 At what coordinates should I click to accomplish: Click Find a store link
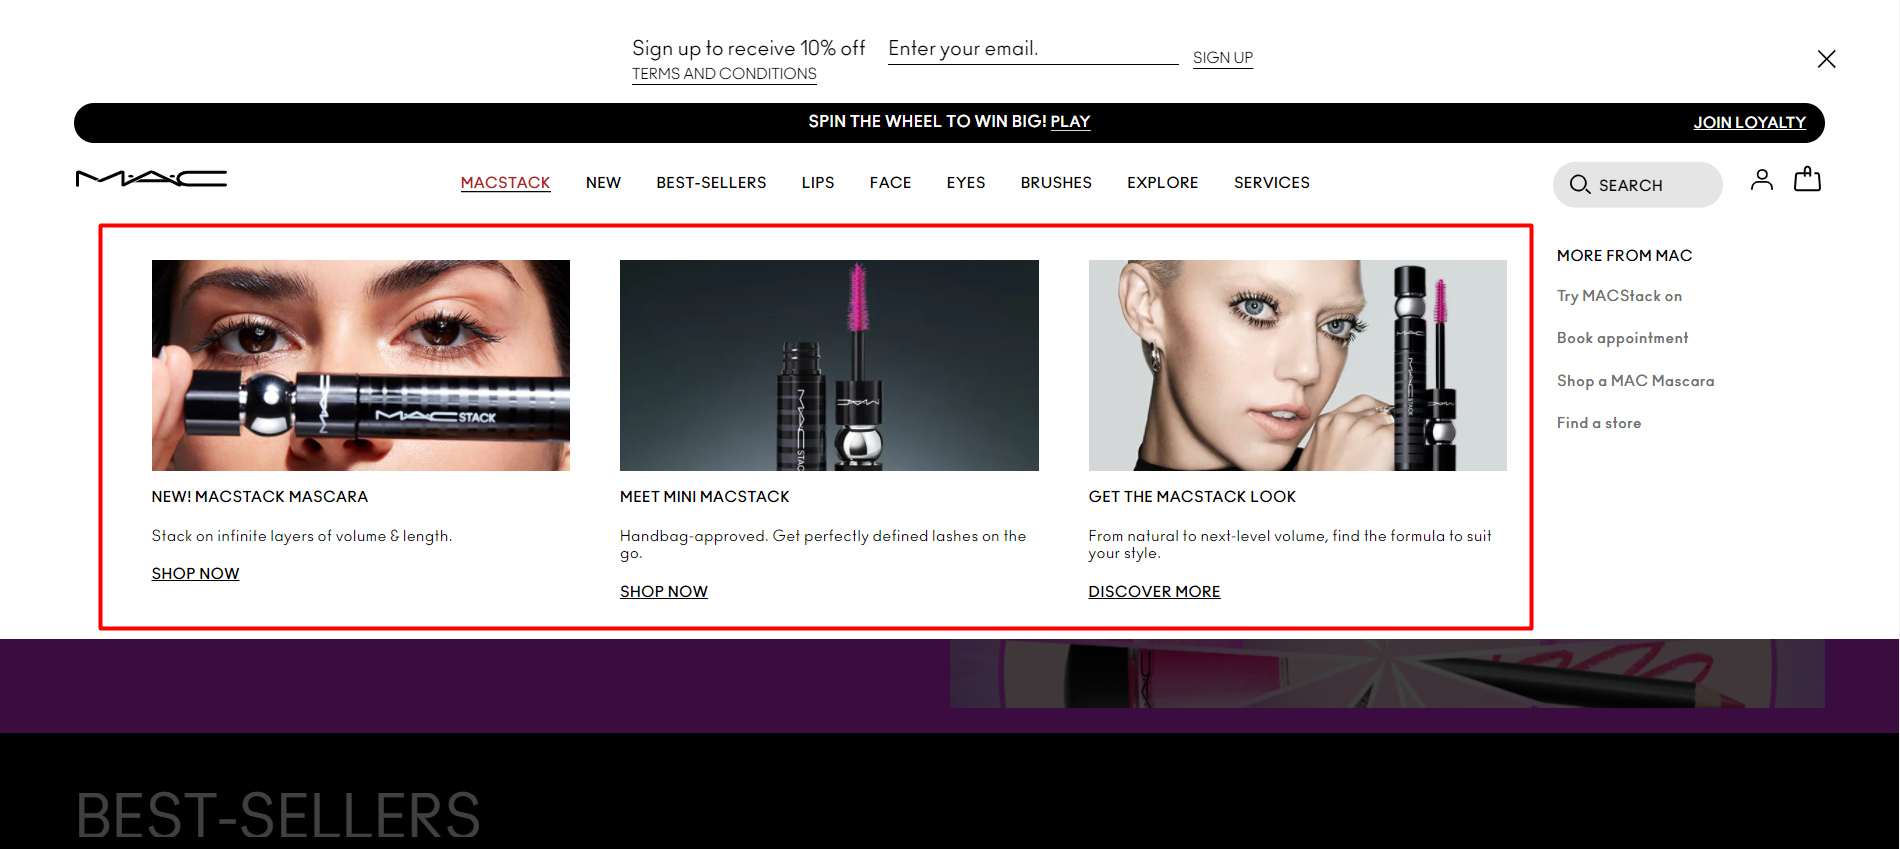coord(1598,423)
